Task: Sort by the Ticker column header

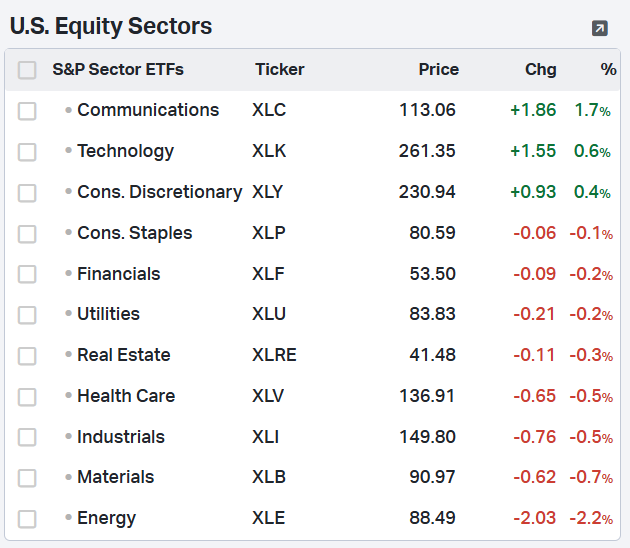Action: pos(280,70)
